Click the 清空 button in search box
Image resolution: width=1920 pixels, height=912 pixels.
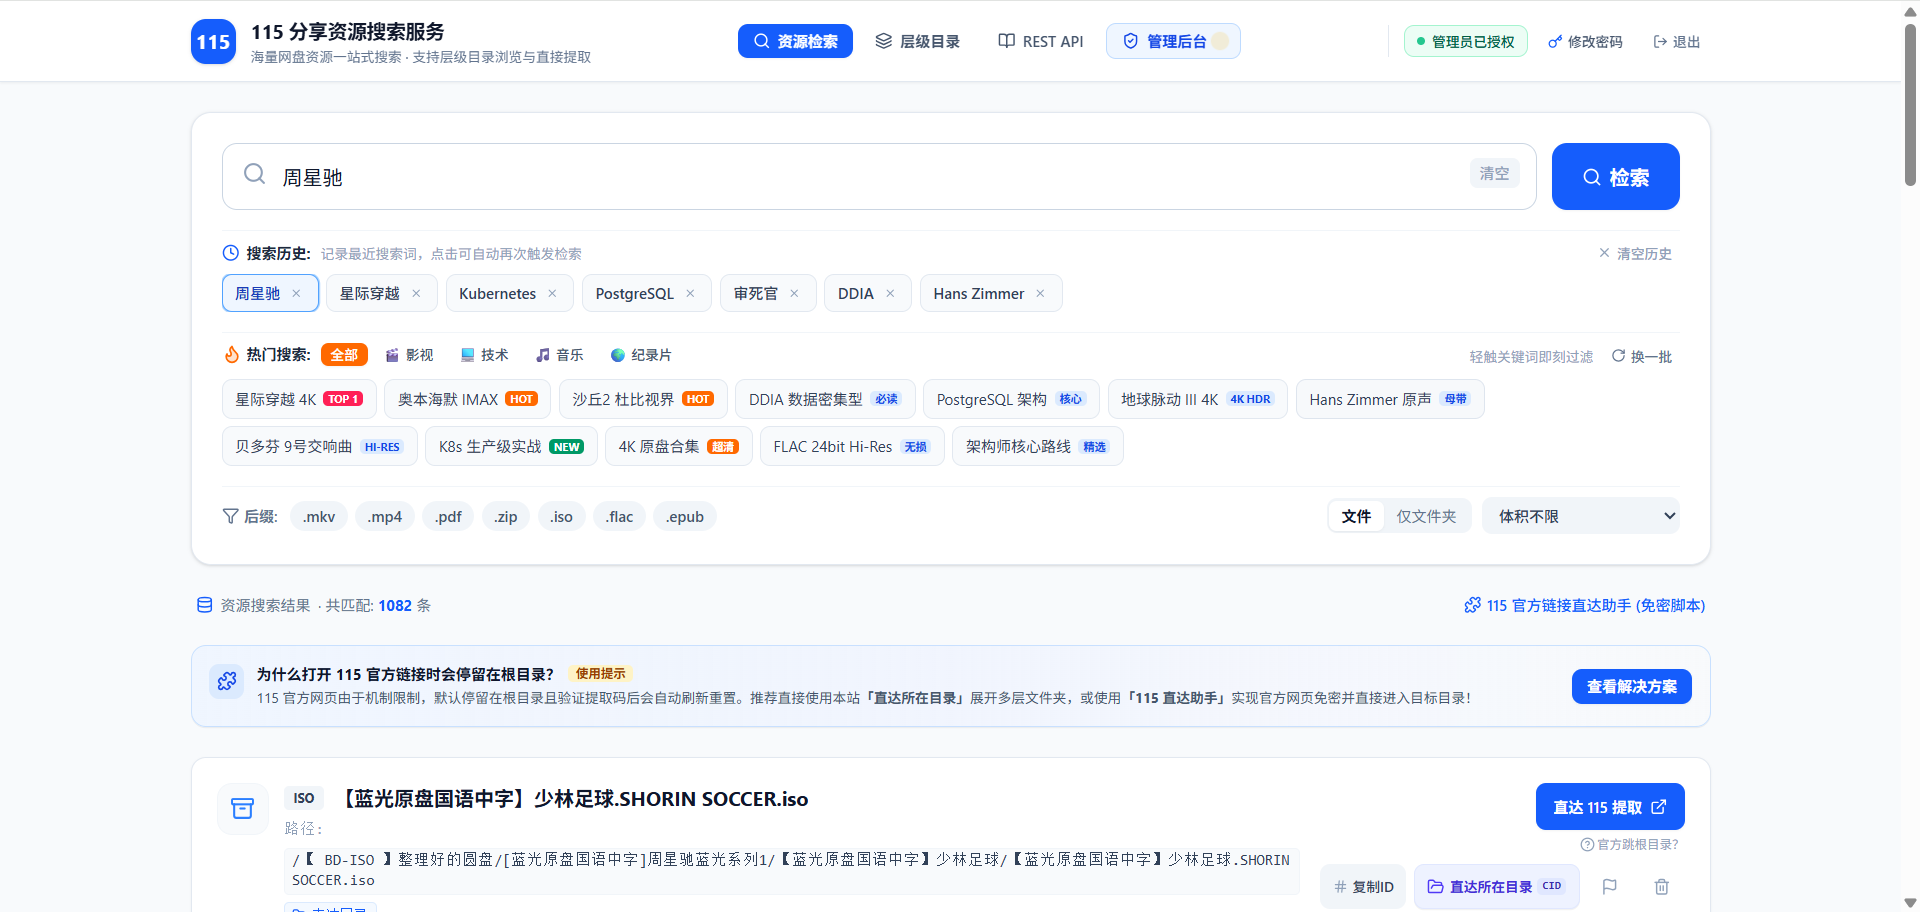(x=1495, y=173)
